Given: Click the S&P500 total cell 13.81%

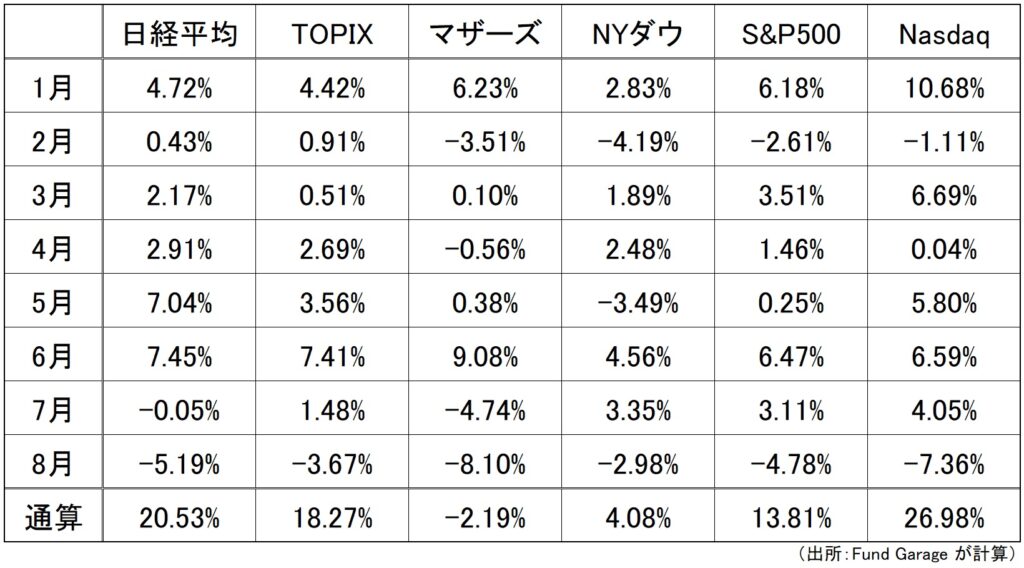Looking at the screenshot, I should [x=790, y=518].
